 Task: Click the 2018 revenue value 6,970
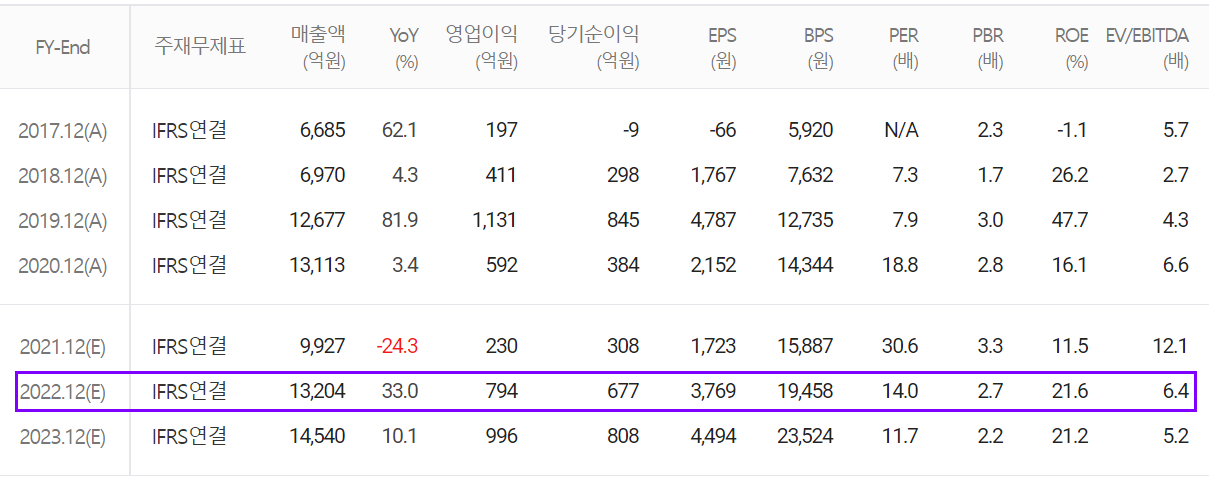pos(323,175)
